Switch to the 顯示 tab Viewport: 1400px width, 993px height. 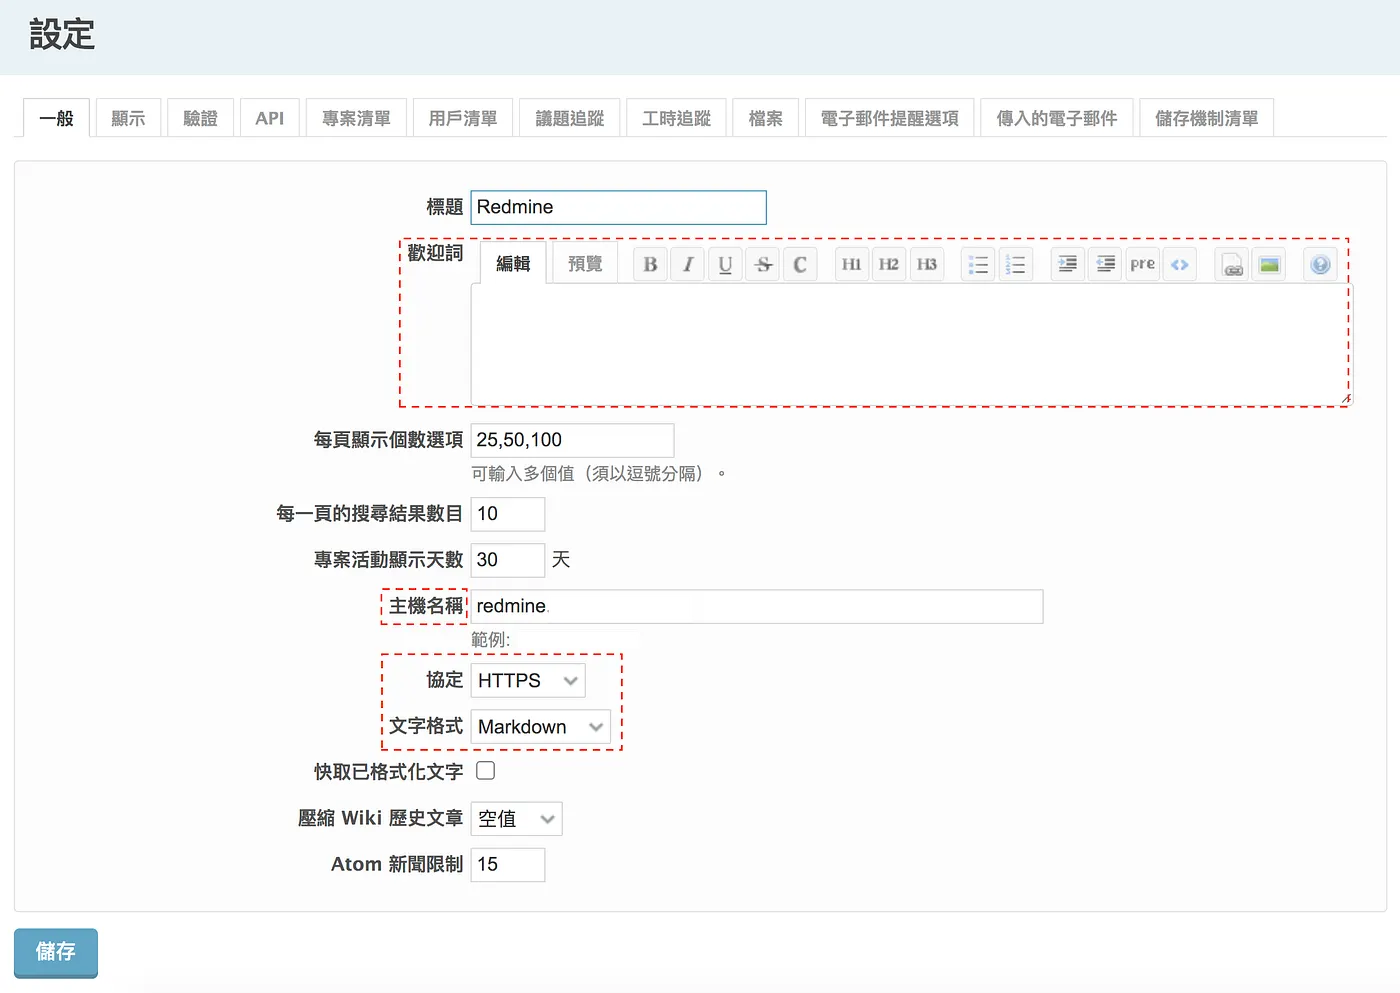(x=128, y=118)
